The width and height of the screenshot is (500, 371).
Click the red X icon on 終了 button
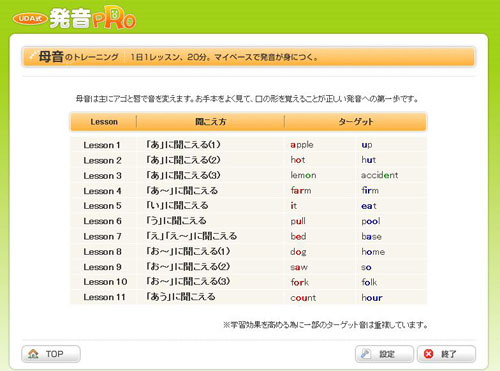tap(428, 354)
